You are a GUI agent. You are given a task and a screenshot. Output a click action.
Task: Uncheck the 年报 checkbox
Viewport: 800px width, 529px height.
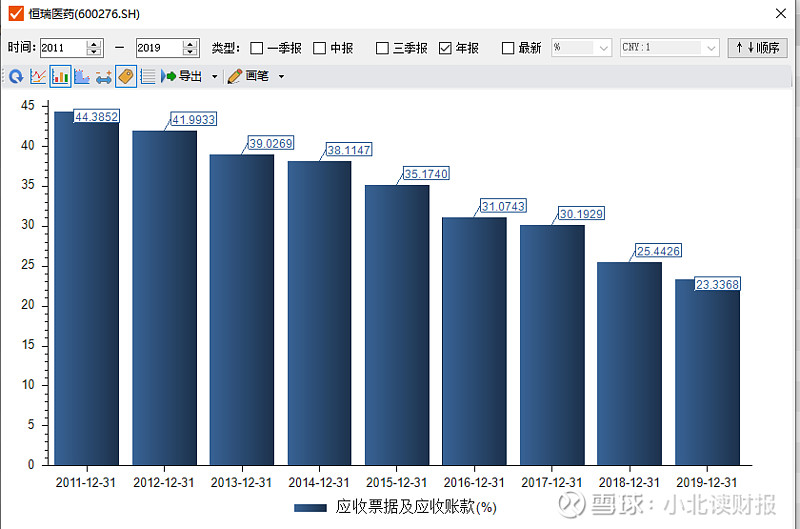445,48
